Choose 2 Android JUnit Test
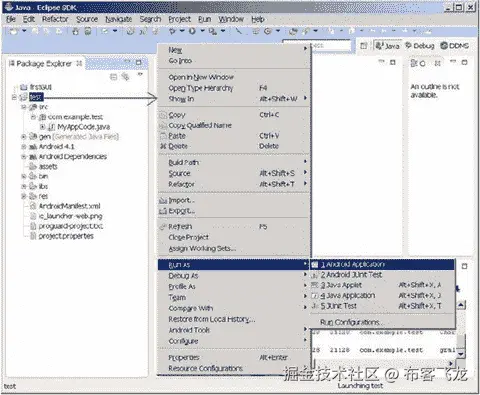Image resolution: width=480 pixels, height=395 pixels. (382, 275)
